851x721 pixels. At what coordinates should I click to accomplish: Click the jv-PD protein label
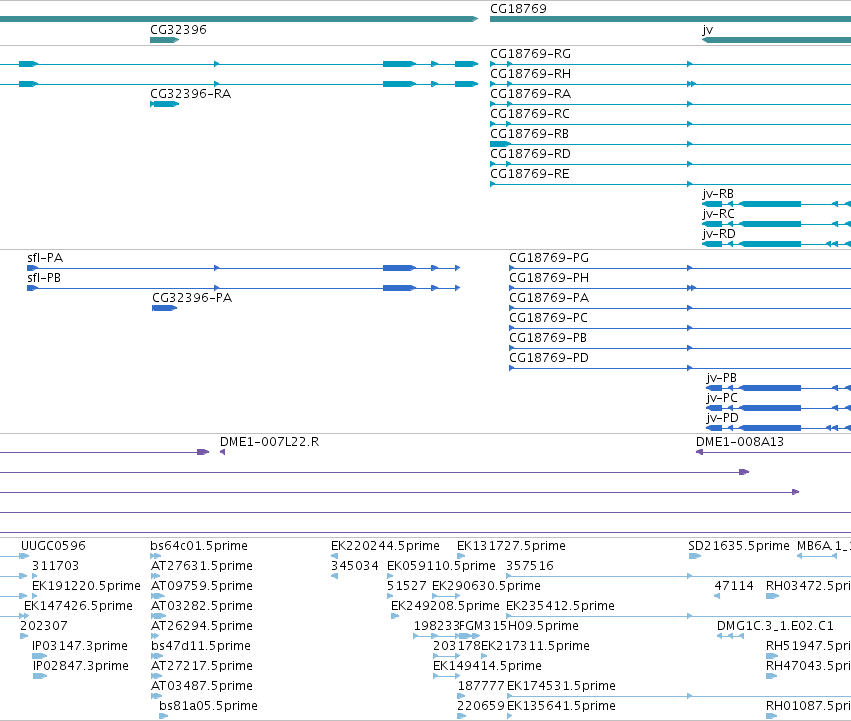point(722,418)
